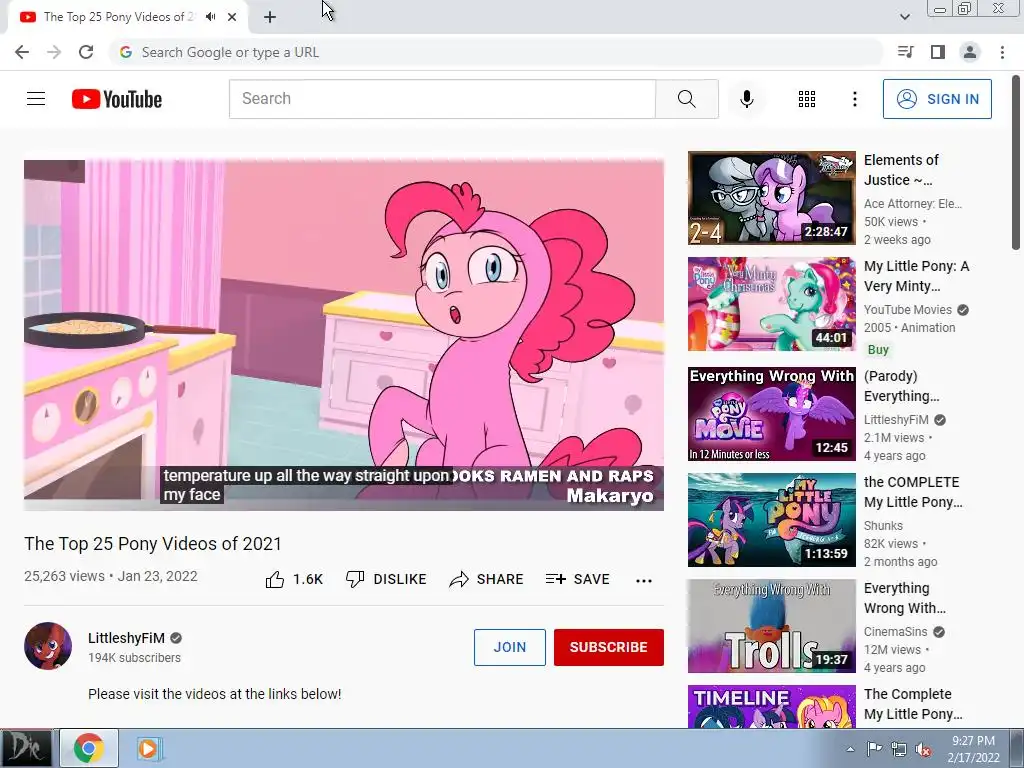Viewport: 1024px width, 768px height.
Task: Click the SIGN IN button
Action: point(936,99)
